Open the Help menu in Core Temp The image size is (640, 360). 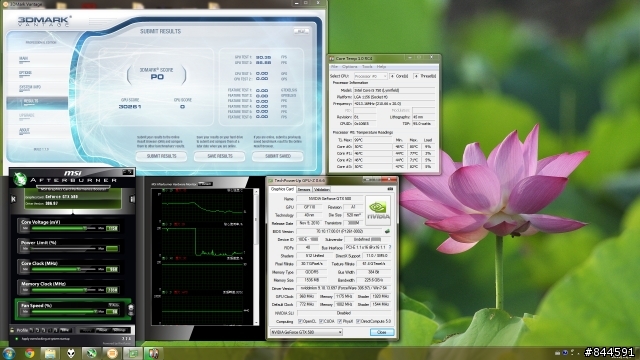coord(381,67)
